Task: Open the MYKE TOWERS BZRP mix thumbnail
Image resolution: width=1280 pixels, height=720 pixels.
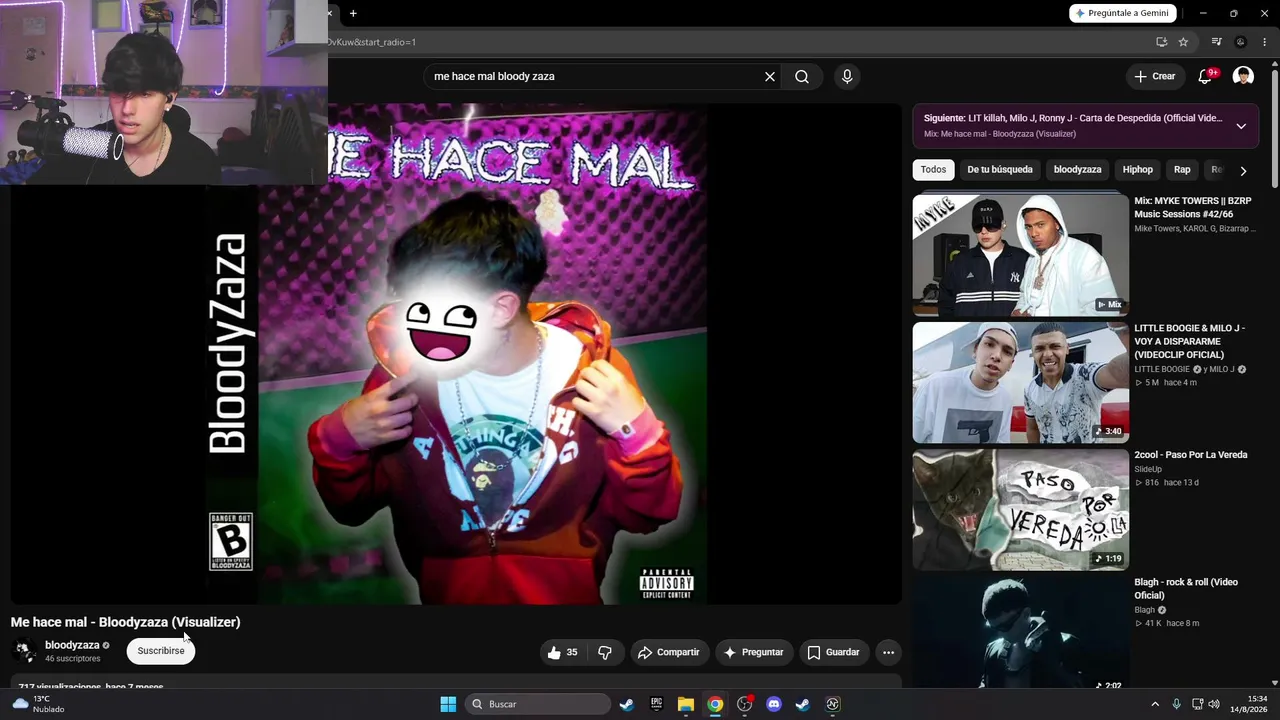Action: tap(1020, 254)
